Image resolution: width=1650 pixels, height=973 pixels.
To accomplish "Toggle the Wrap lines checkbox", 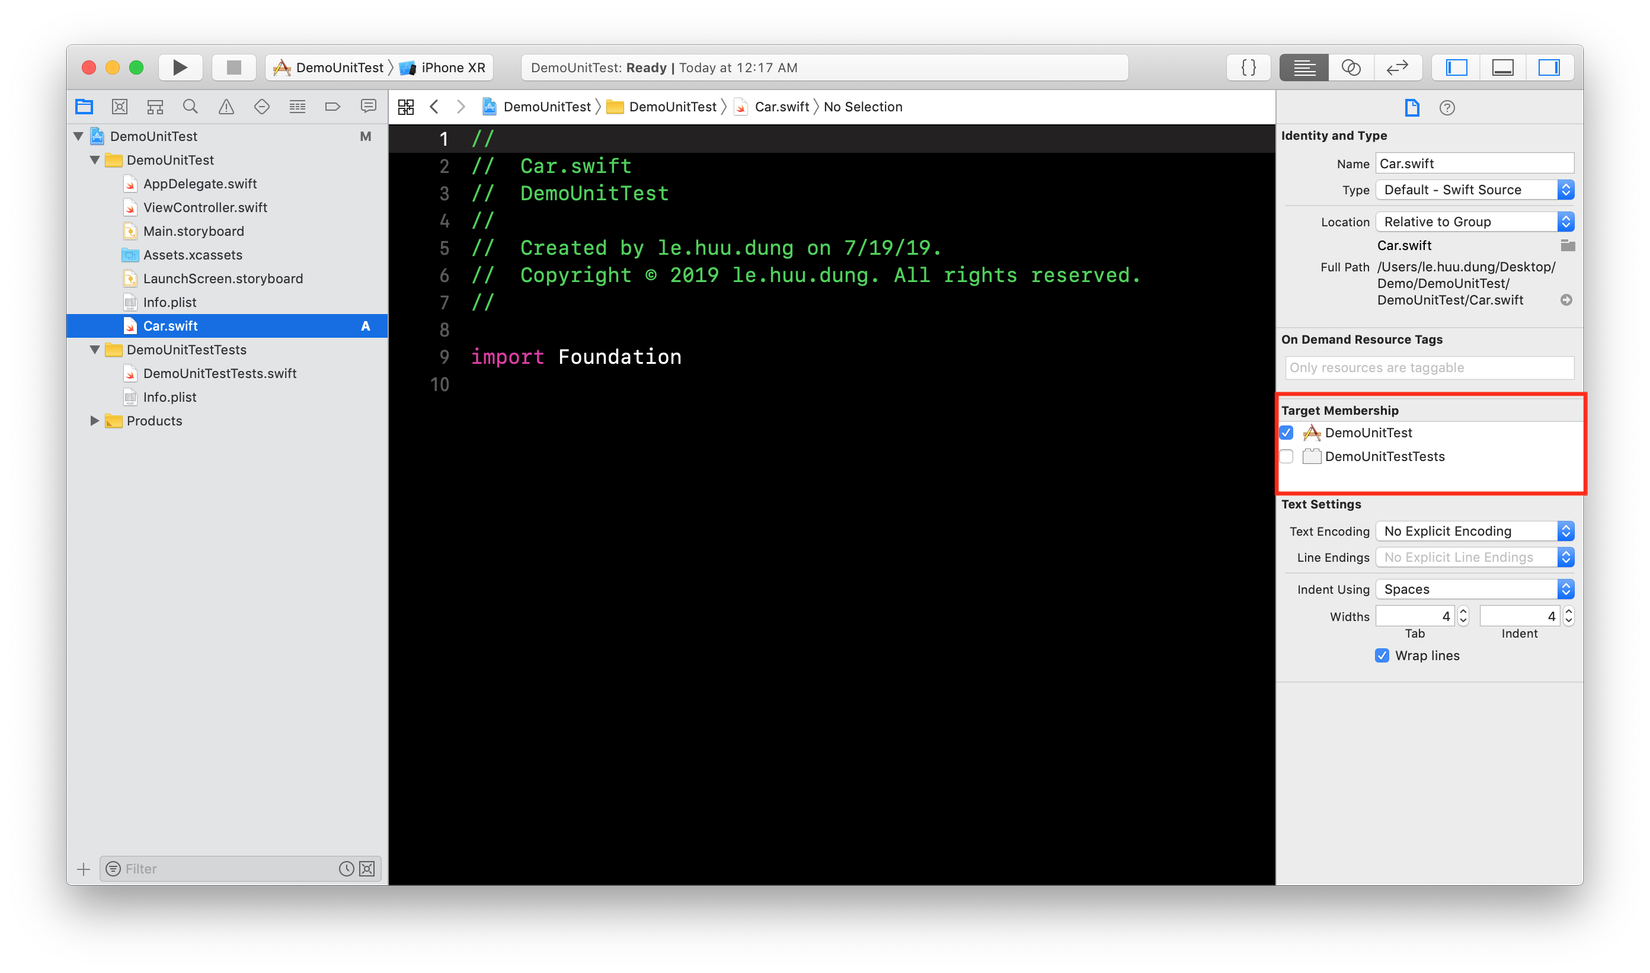I will 1382,656.
